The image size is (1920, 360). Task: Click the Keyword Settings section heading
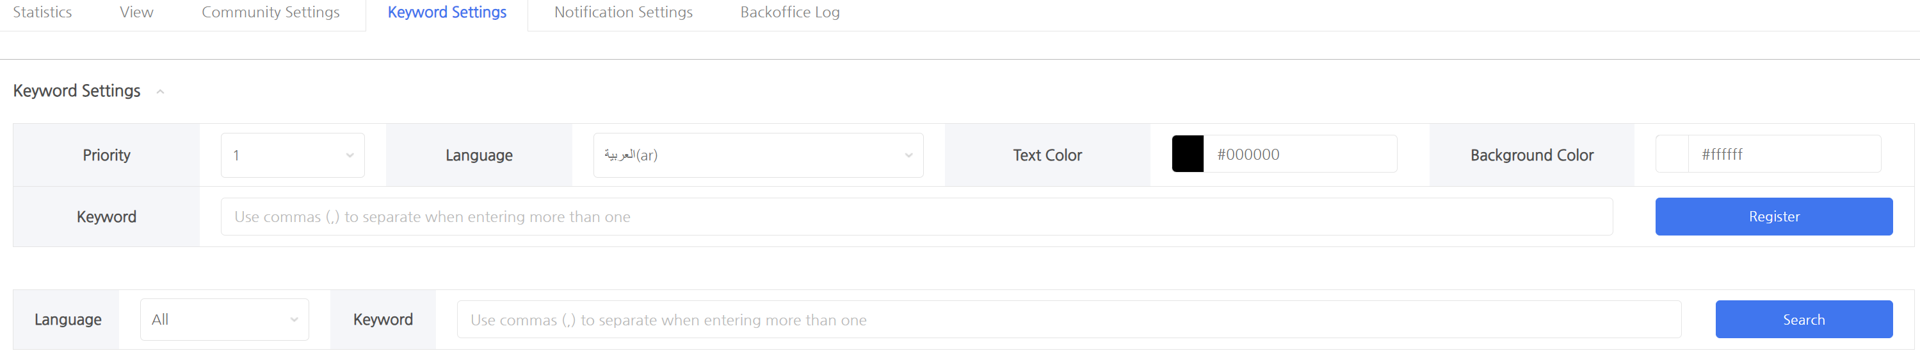77,91
